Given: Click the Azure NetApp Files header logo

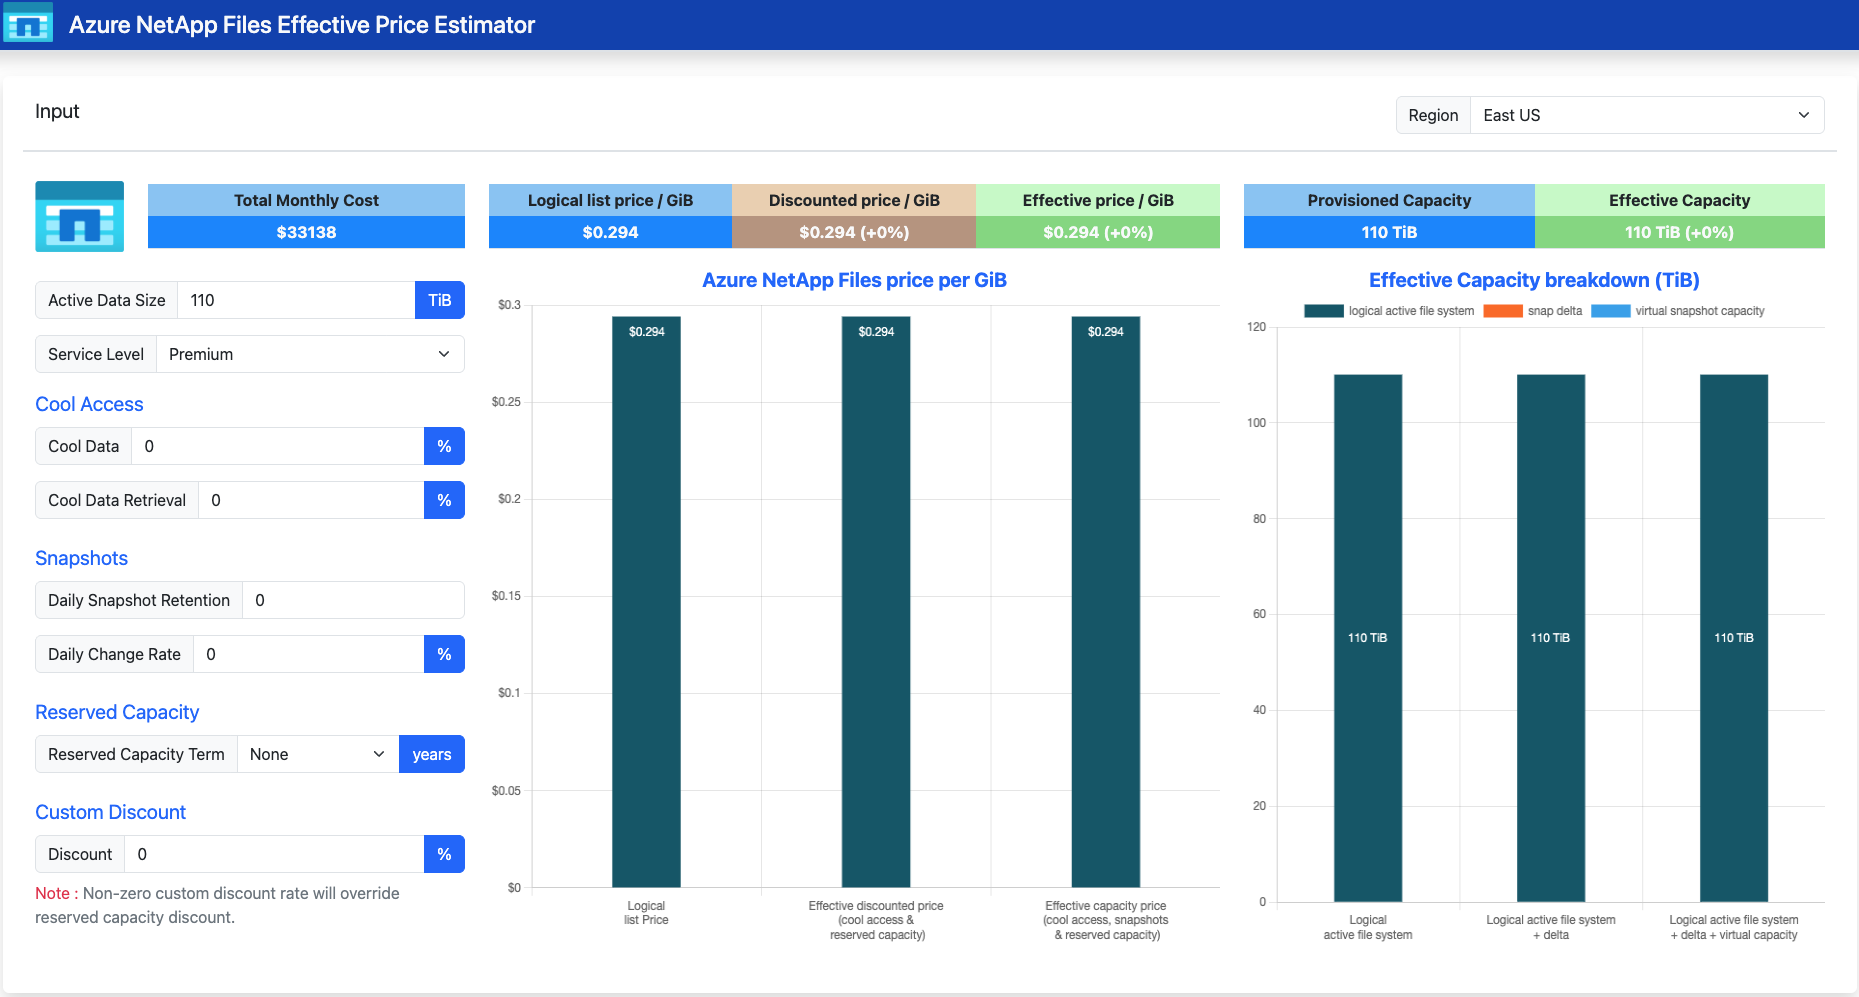Looking at the screenshot, I should coord(28,24).
